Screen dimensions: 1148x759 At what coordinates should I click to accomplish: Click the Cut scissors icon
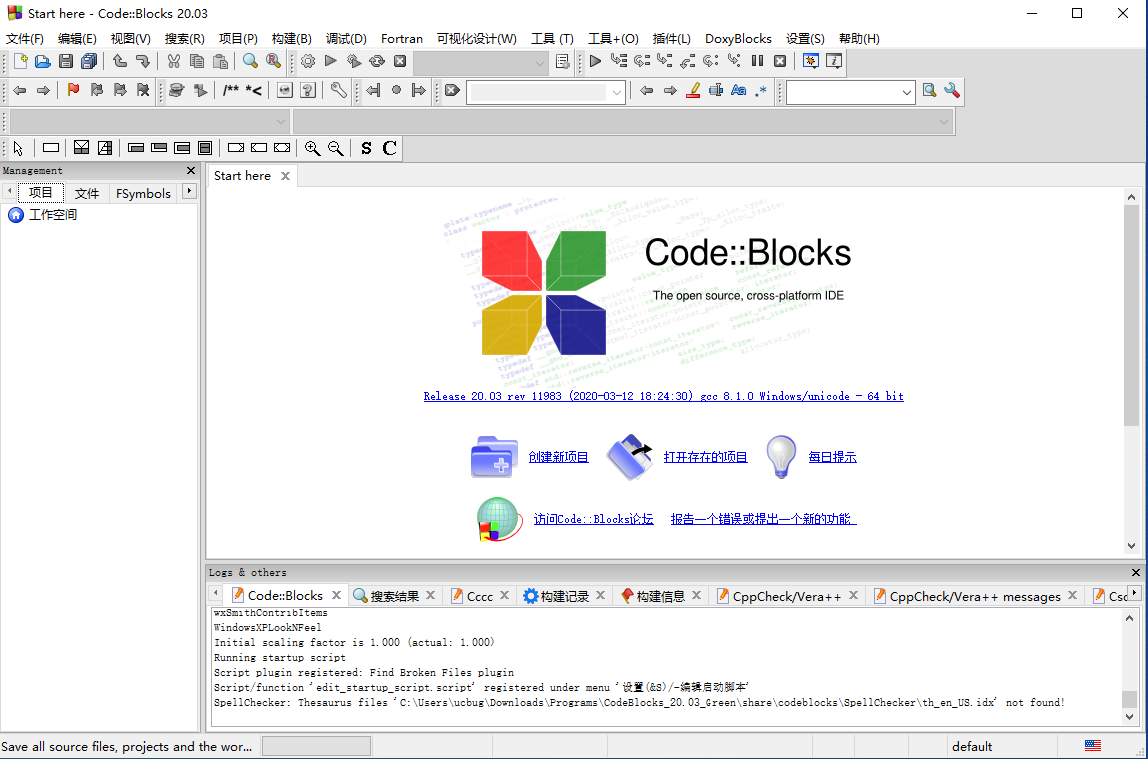174,61
